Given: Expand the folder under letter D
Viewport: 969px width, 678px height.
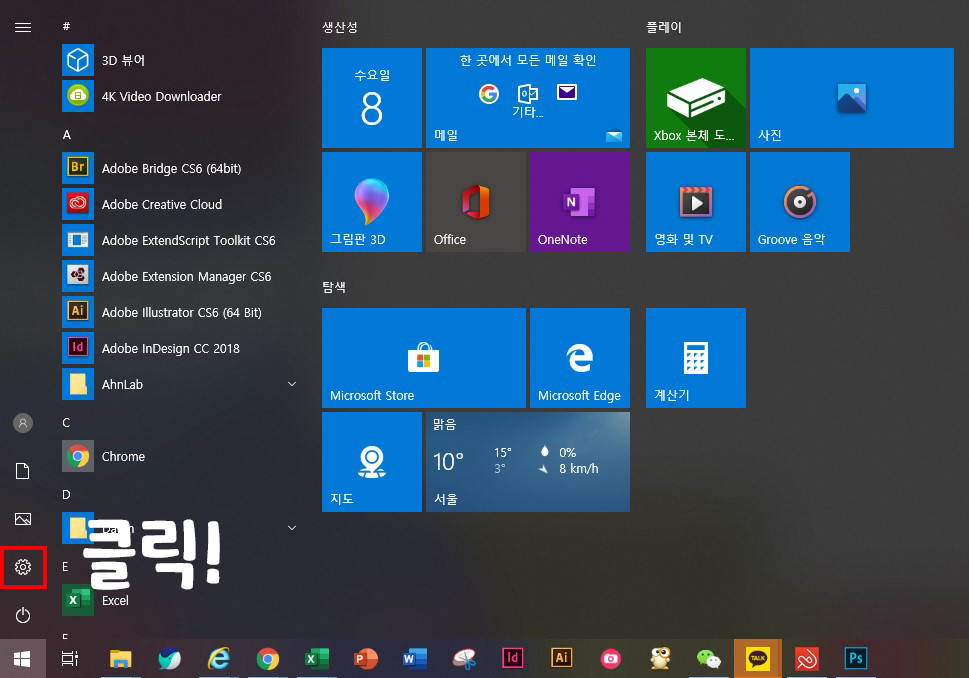Looking at the screenshot, I should point(179,528).
